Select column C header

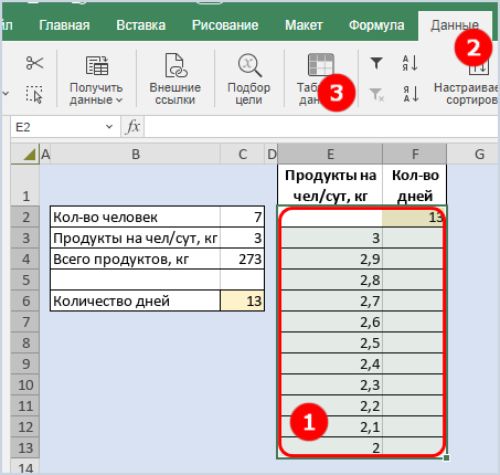[x=242, y=154]
